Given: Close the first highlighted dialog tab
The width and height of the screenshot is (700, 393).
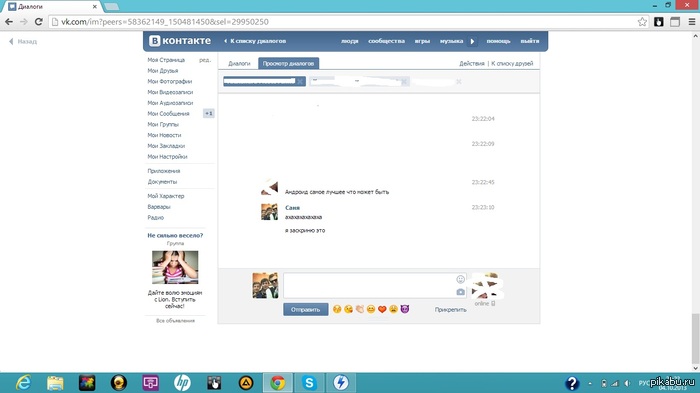Looking at the screenshot, I should tap(300, 81).
